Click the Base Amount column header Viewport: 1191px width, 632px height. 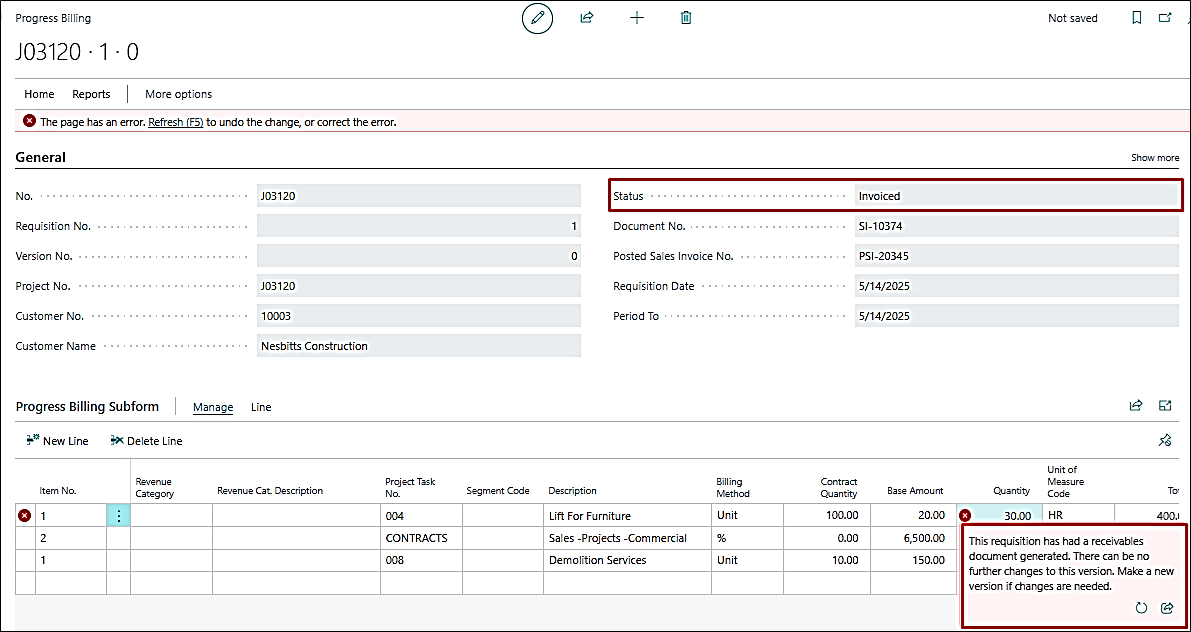pyautogui.click(x=915, y=491)
